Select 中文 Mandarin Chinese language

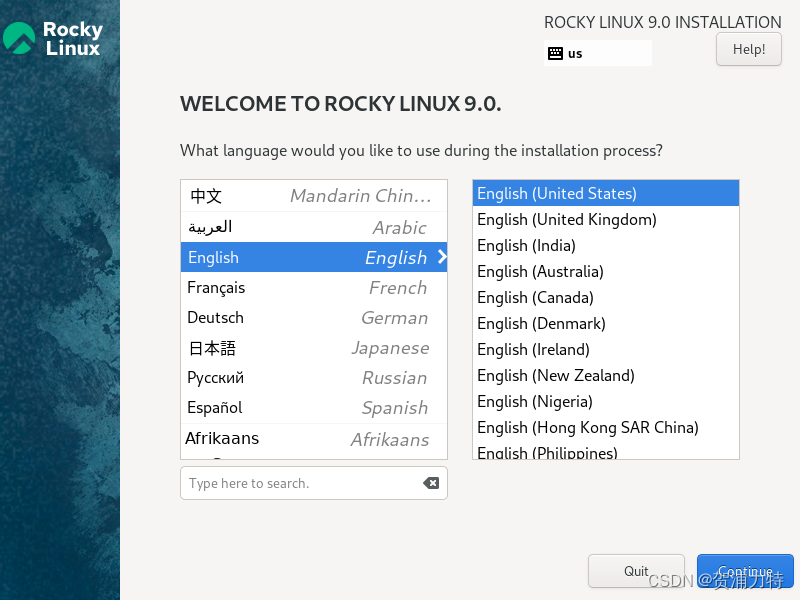pos(314,196)
